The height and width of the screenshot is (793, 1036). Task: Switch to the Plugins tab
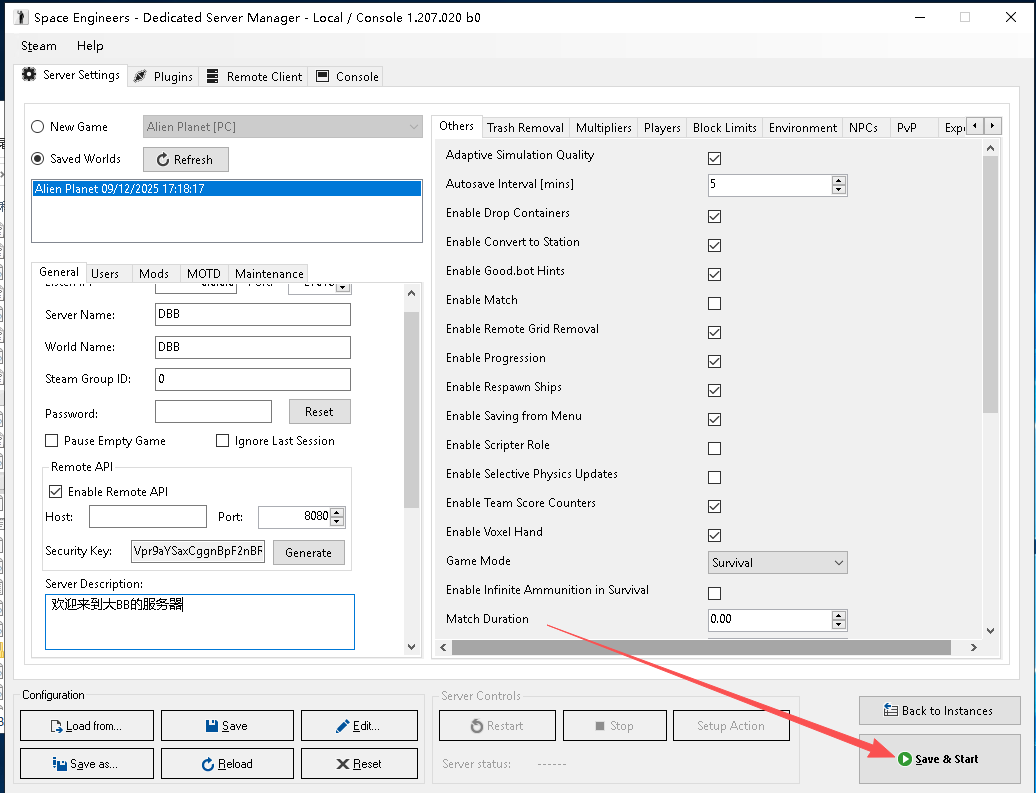[x=163, y=77]
